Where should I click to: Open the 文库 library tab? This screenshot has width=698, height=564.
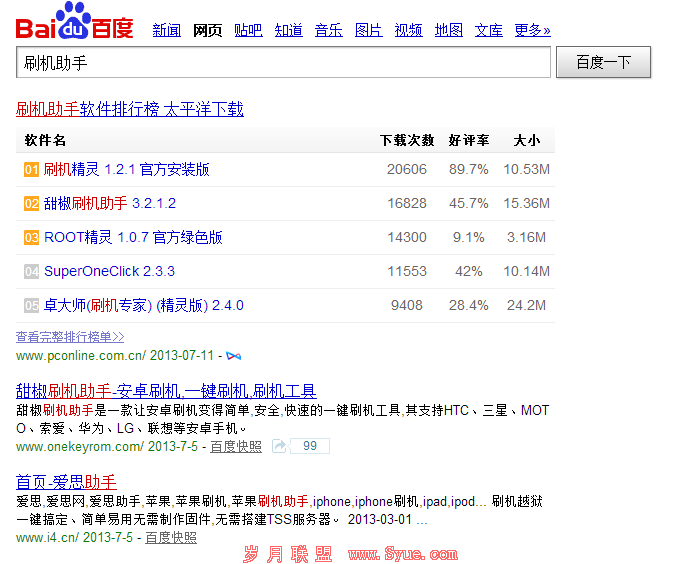tap(488, 30)
